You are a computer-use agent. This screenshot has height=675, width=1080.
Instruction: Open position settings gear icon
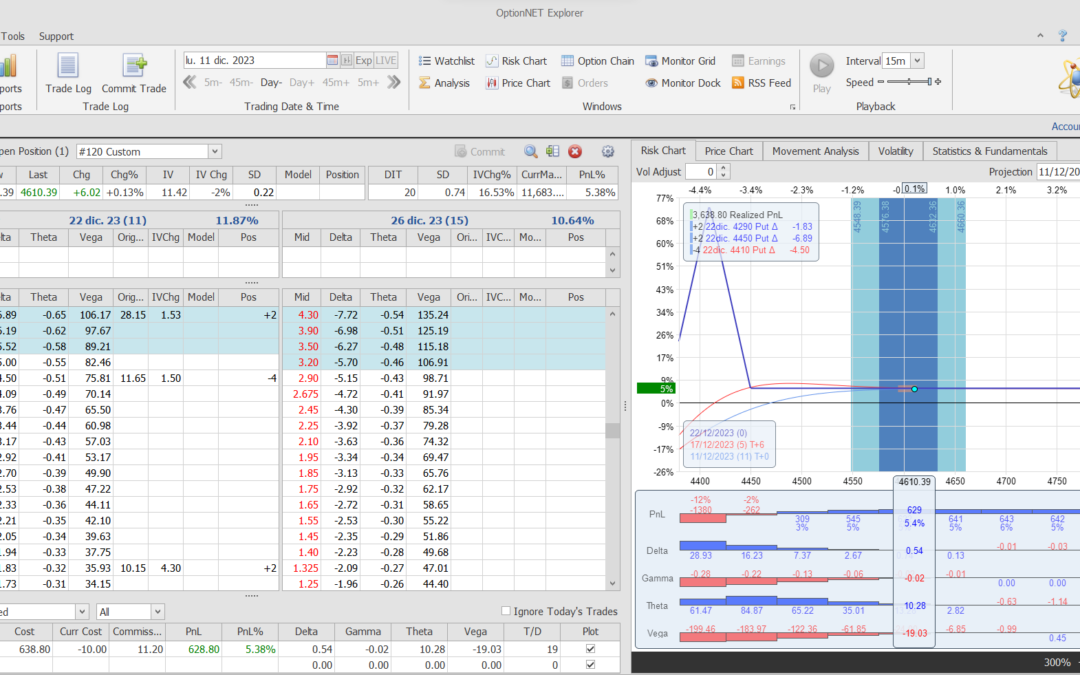click(x=607, y=151)
